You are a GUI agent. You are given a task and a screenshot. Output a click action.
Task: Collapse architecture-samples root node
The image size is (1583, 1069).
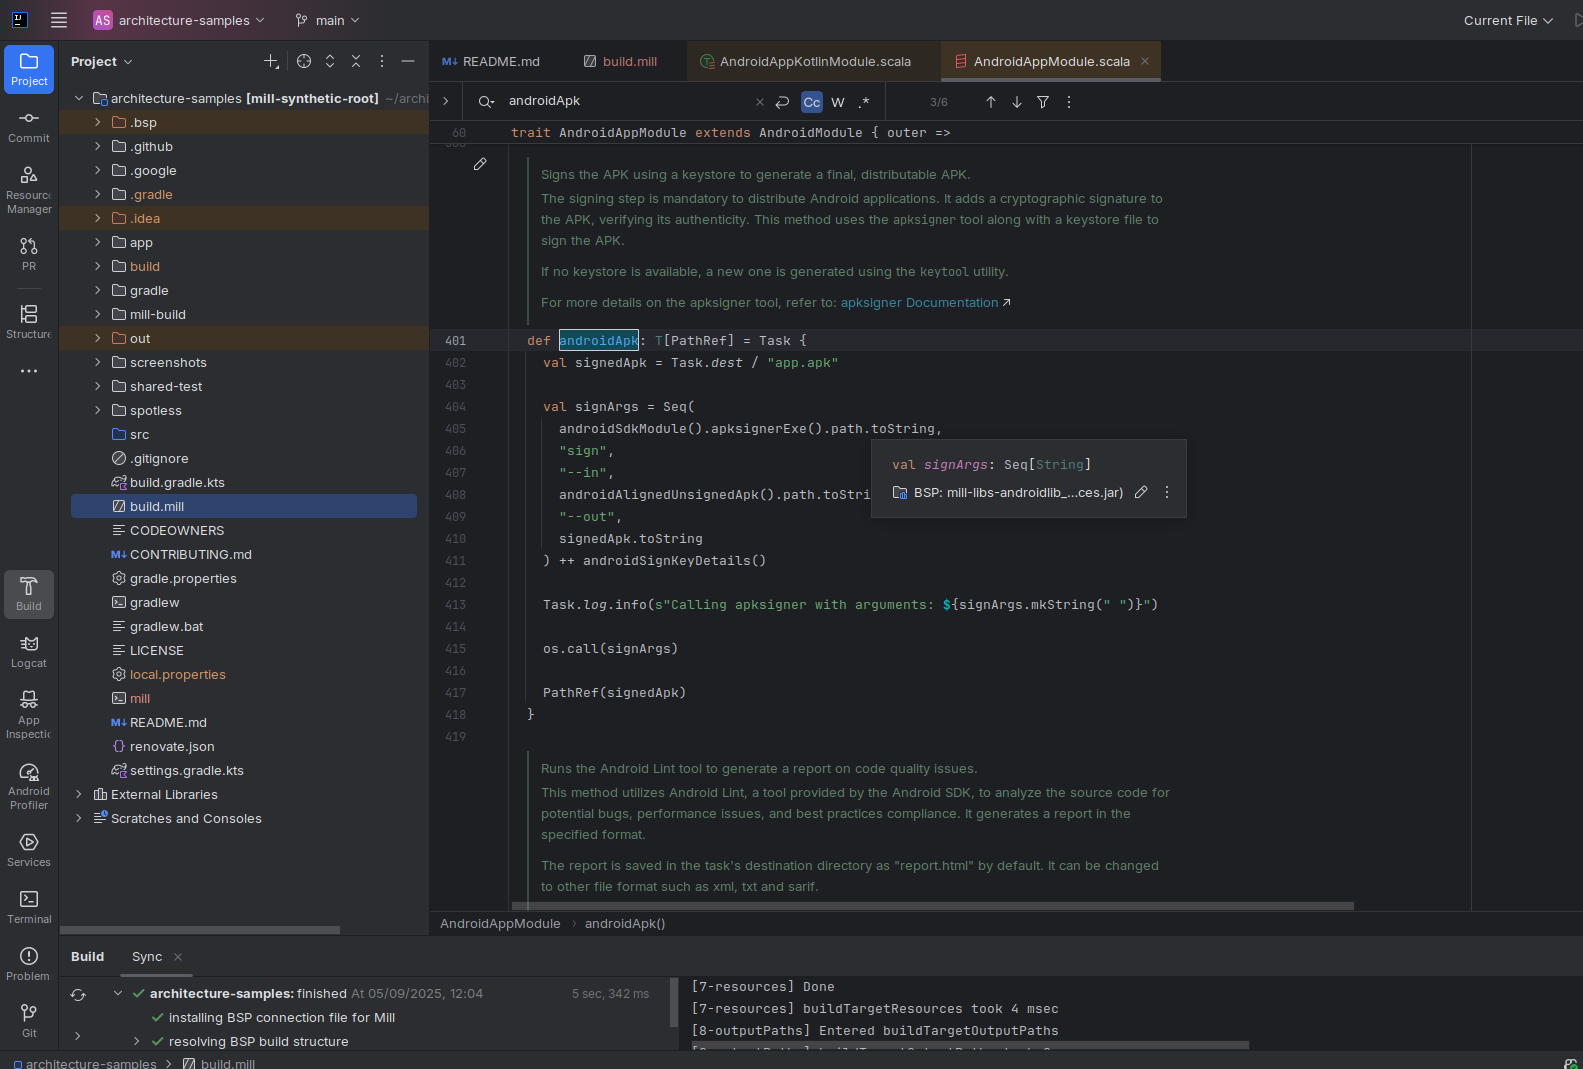tap(79, 98)
